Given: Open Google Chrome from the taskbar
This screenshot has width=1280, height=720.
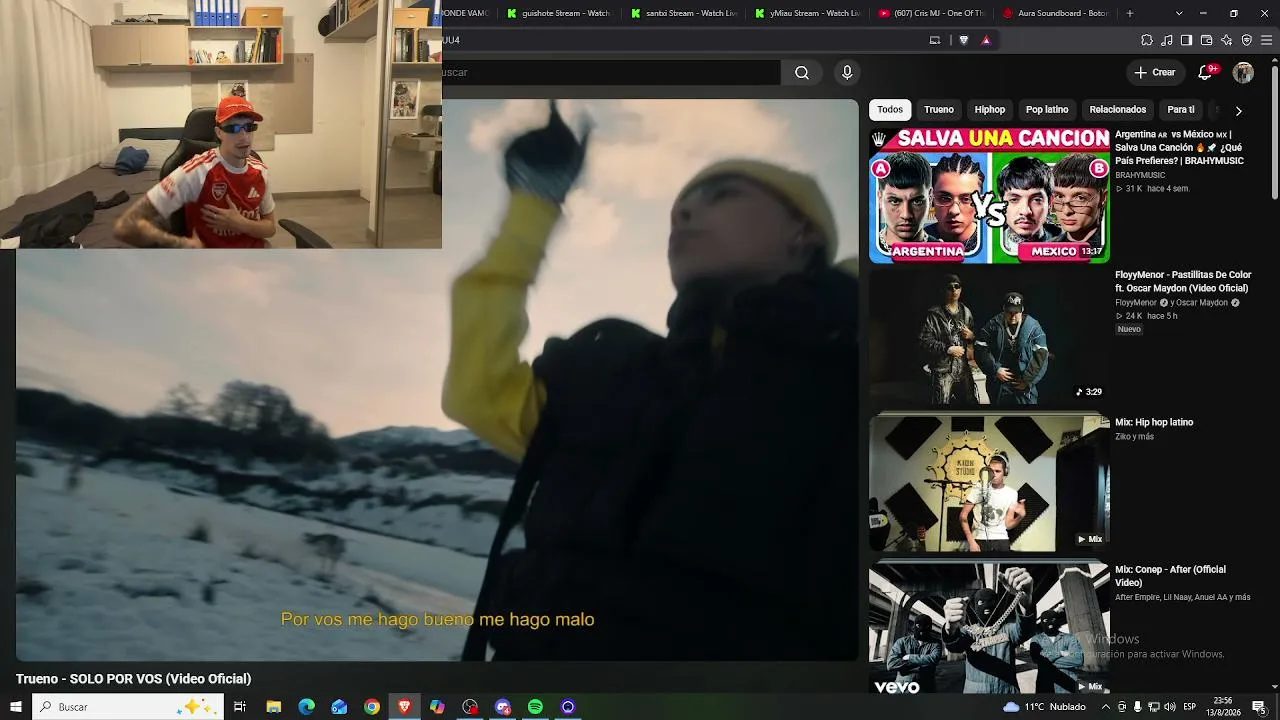Looking at the screenshot, I should click(372, 707).
